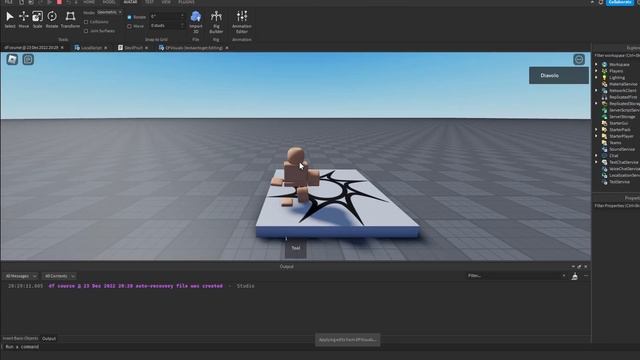
Task: Expand the Workspace node
Action: pyautogui.click(x=596, y=64)
